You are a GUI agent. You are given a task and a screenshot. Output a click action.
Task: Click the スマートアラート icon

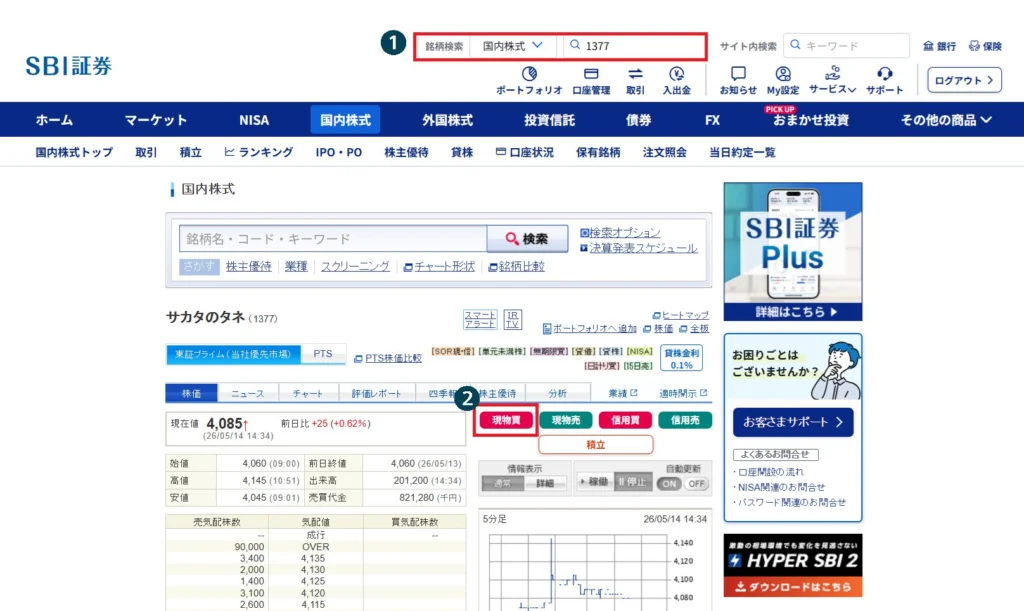coord(480,319)
